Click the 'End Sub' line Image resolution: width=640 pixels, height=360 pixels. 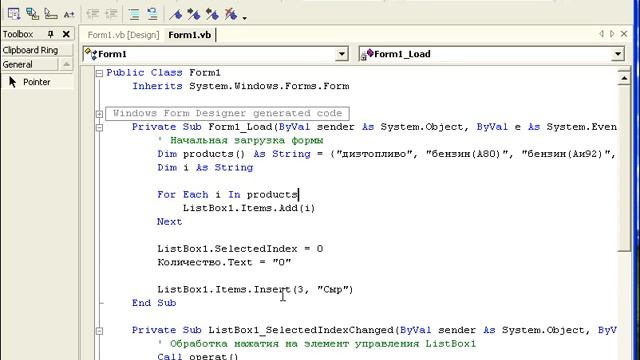click(x=154, y=303)
